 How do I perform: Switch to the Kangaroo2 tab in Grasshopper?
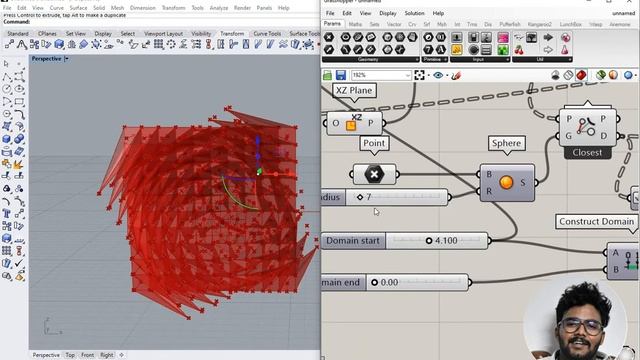pos(539,24)
